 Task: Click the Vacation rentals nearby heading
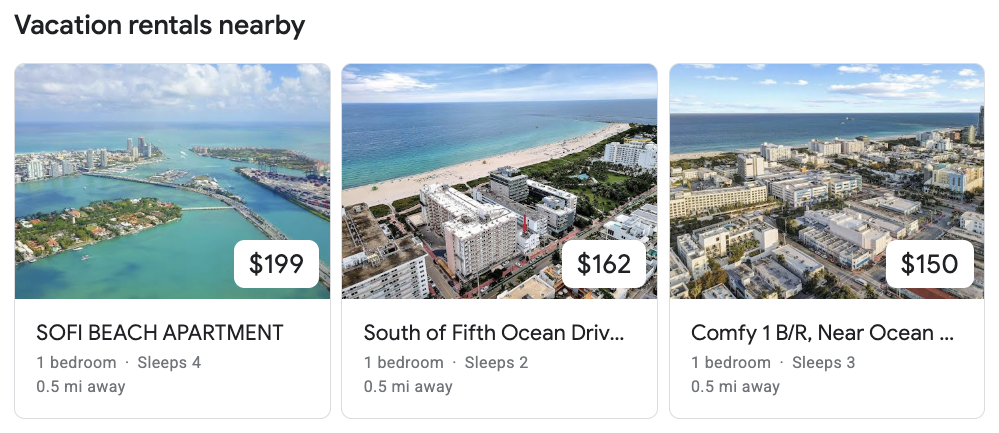[160, 25]
